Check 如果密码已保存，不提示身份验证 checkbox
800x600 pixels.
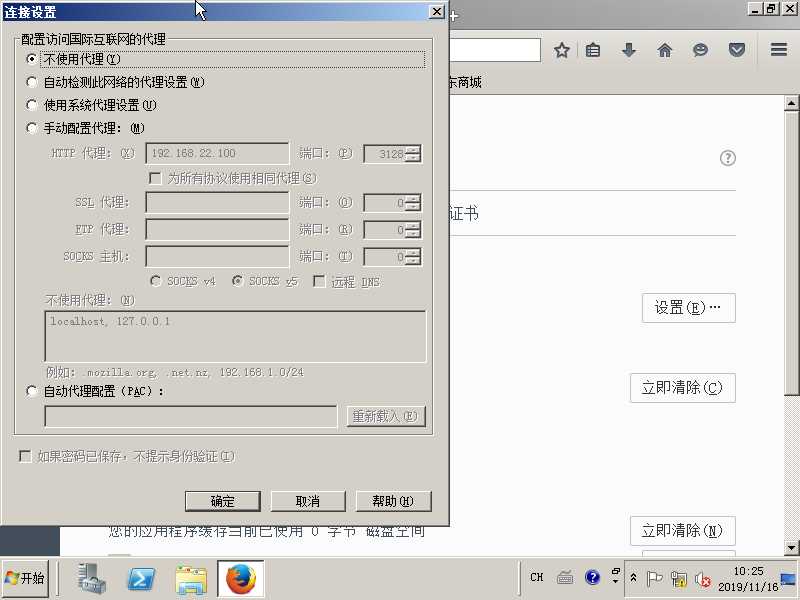(24, 456)
